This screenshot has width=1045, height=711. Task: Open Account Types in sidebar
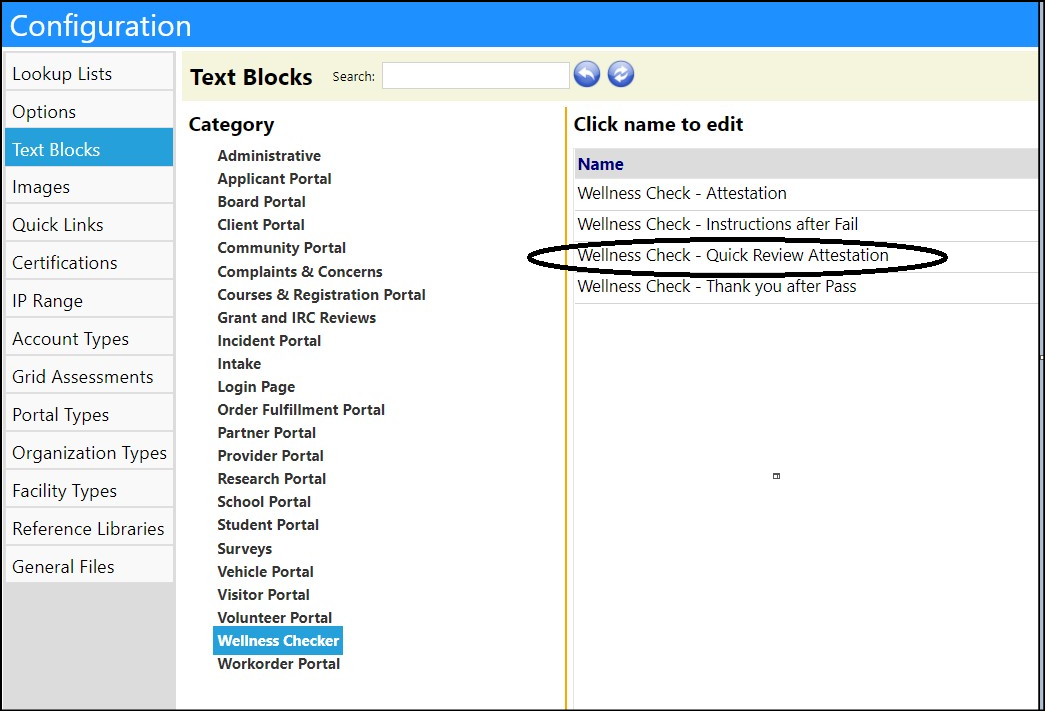(89, 339)
